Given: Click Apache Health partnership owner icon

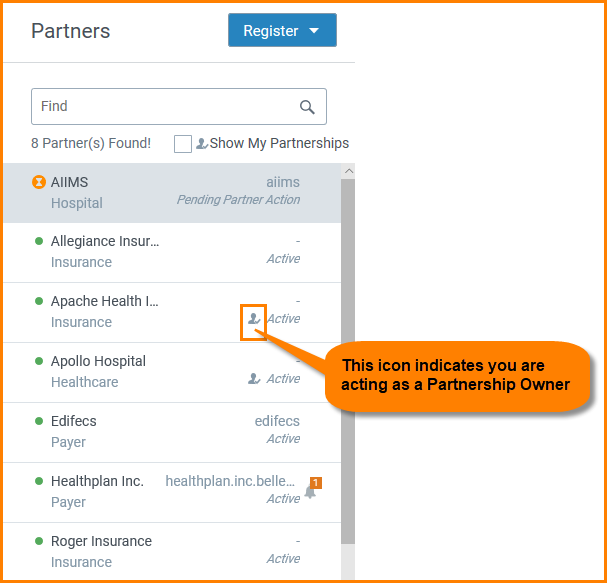Looking at the screenshot, I should point(254,319).
